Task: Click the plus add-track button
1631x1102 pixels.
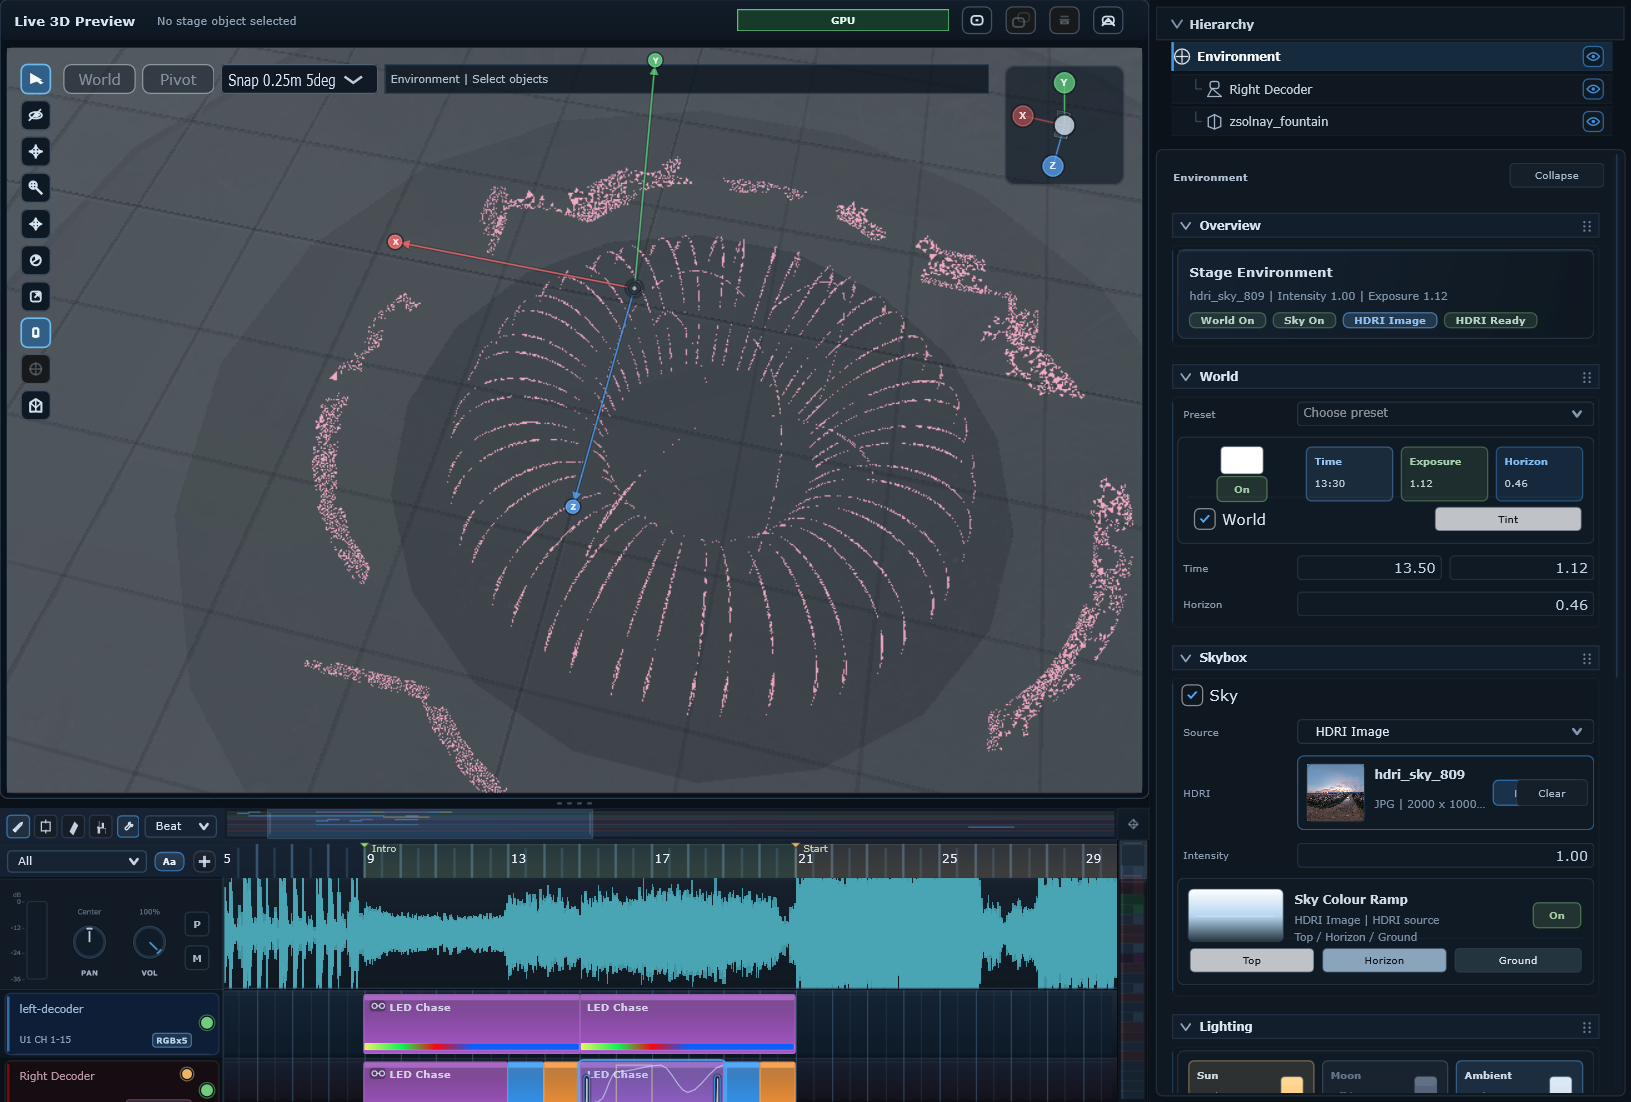Action: coord(204,861)
